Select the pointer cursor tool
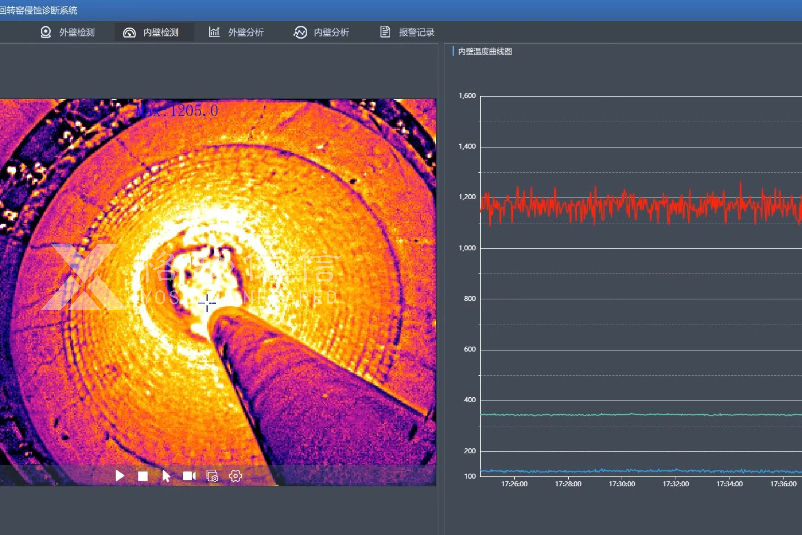Viewport: 802px width, 535px height. 166,476
